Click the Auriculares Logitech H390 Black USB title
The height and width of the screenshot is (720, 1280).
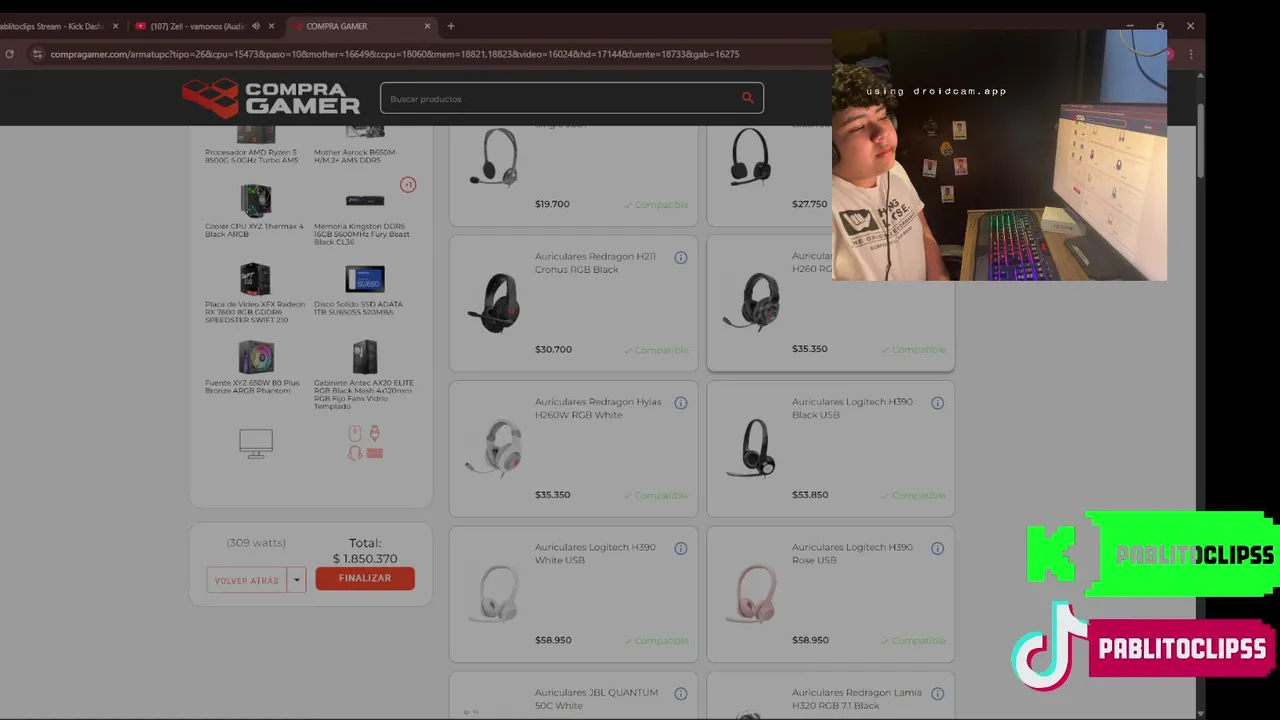(852, 408)
